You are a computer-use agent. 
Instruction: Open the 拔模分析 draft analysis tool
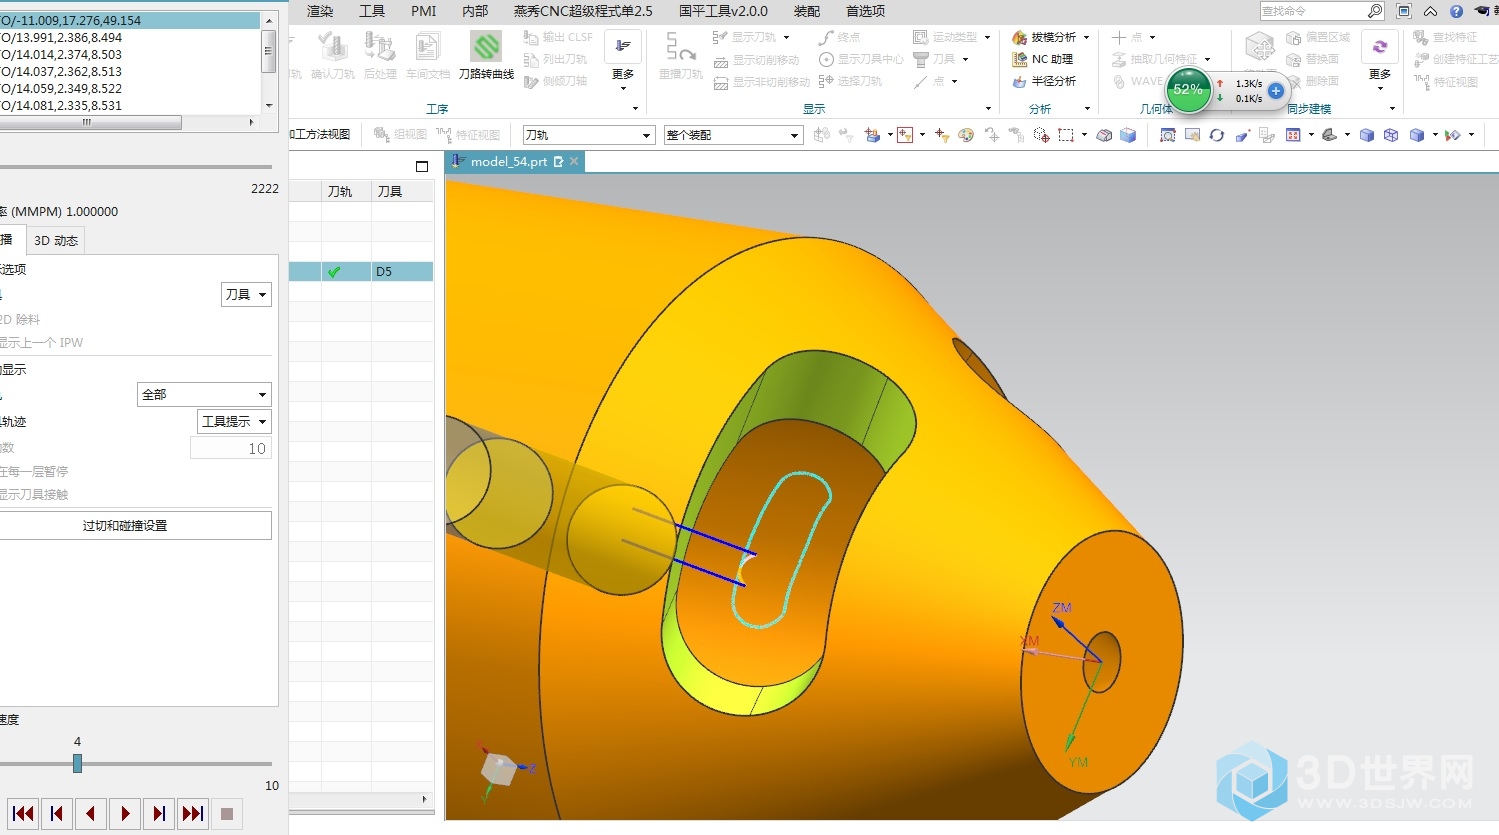(x=1044, y=37)
